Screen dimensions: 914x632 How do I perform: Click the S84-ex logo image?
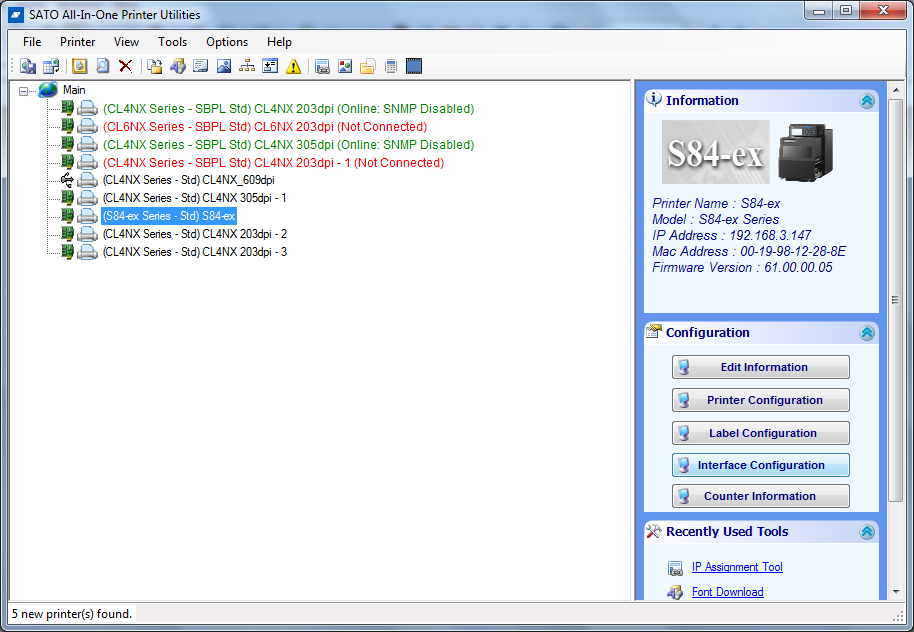715,152
